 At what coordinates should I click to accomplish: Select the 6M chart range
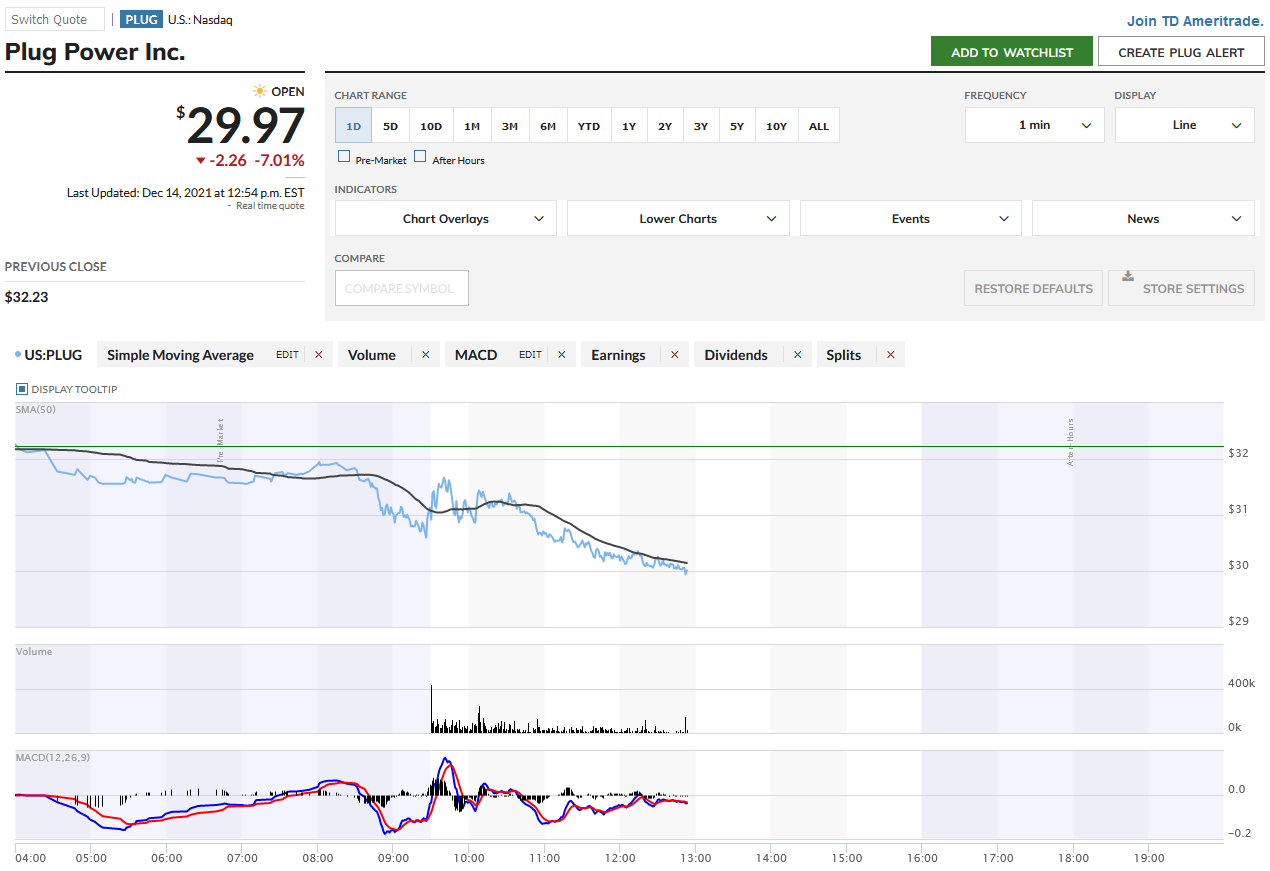[x=548, y=126]
